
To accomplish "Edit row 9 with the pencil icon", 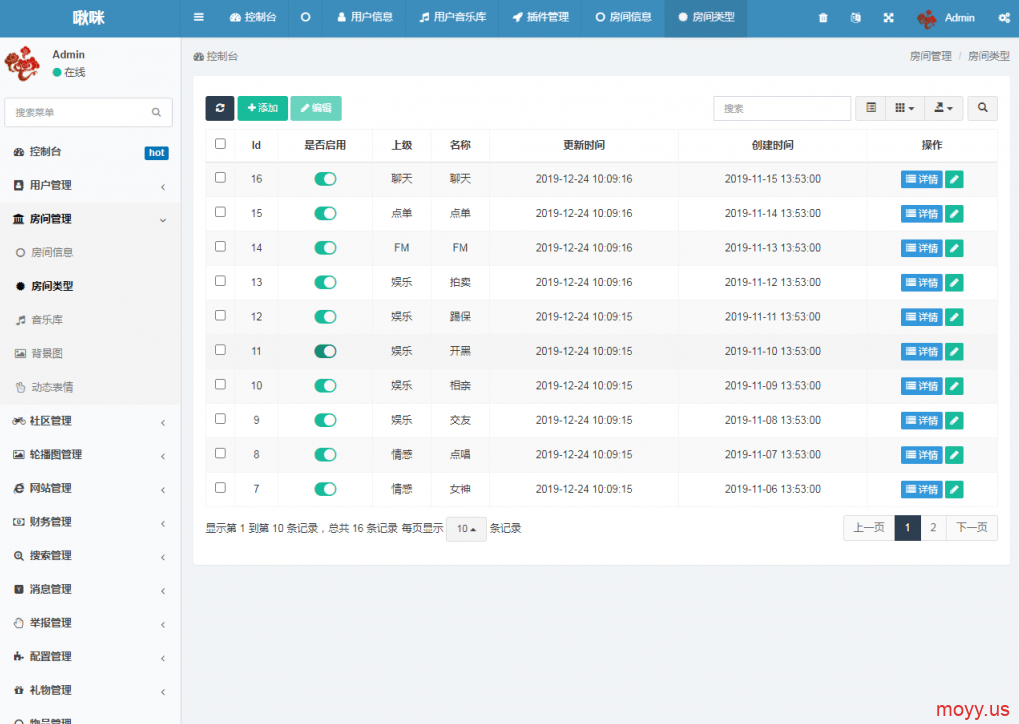I will (954, 420).
